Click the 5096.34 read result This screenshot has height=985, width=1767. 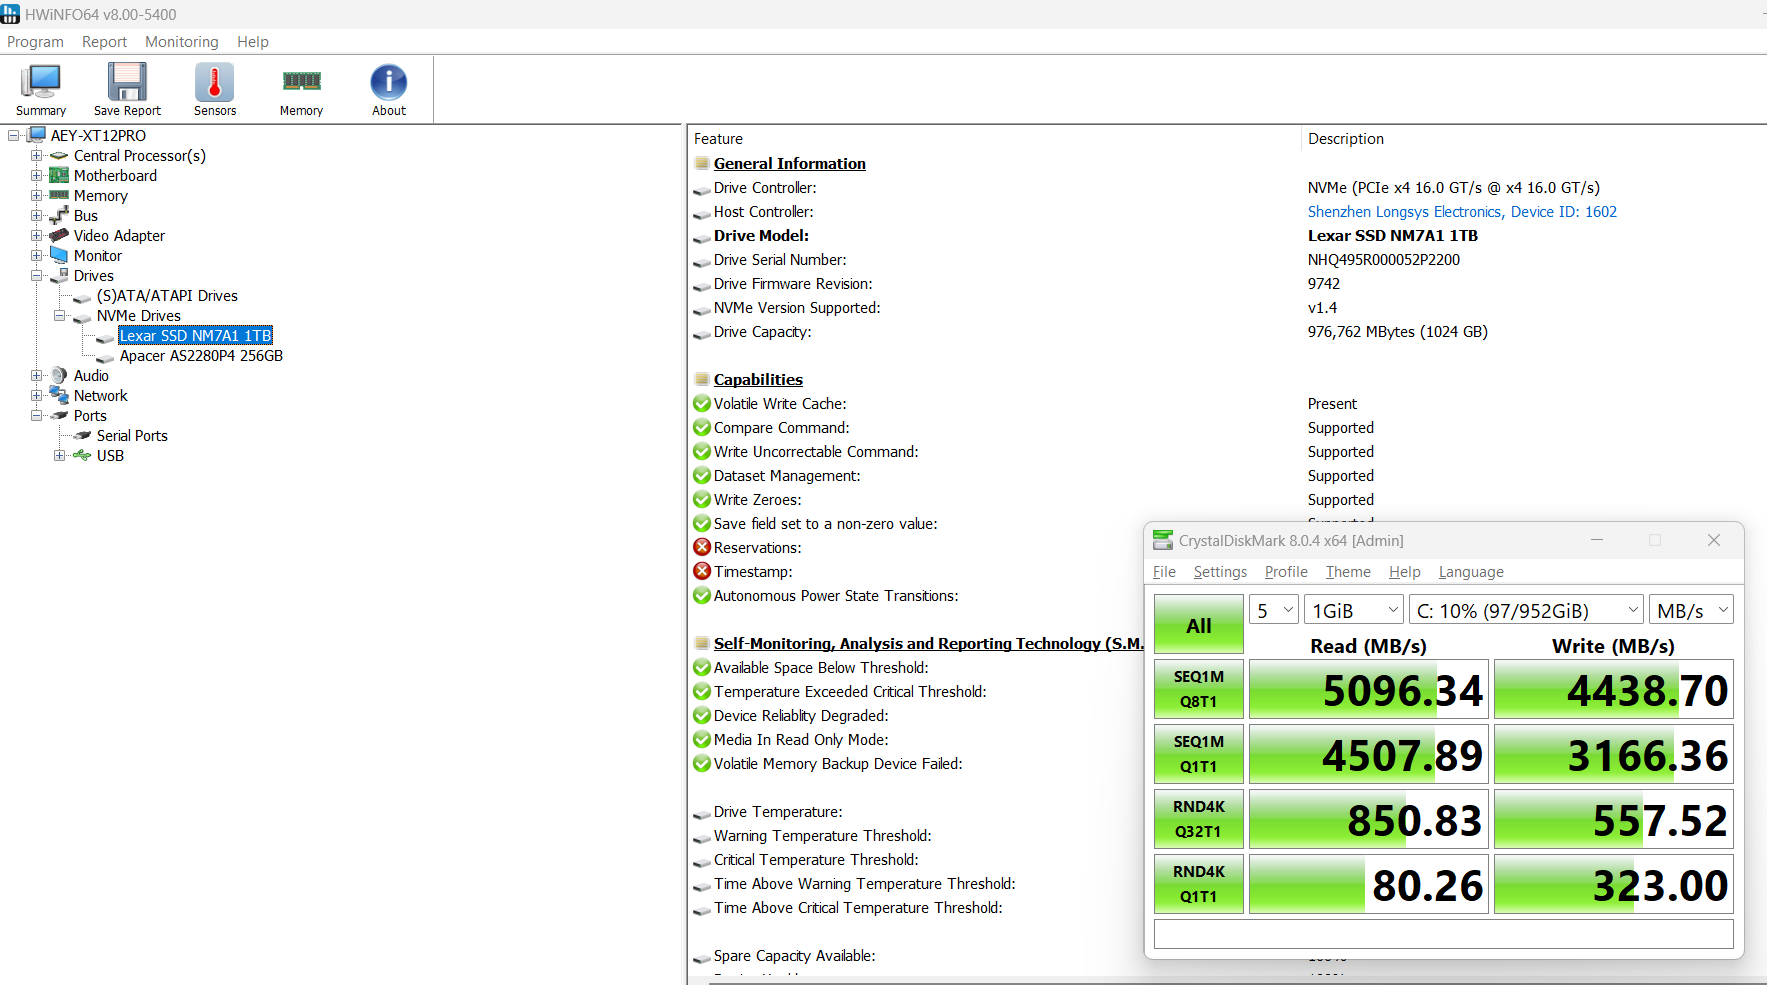pos(1369,689)
